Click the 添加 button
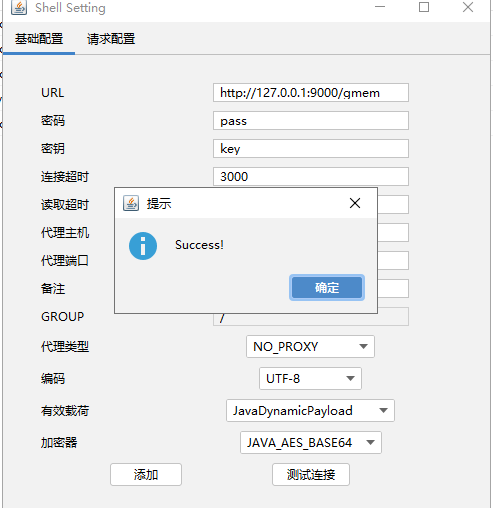The width and height of the screenshot is (493, 508). point(146,474)
